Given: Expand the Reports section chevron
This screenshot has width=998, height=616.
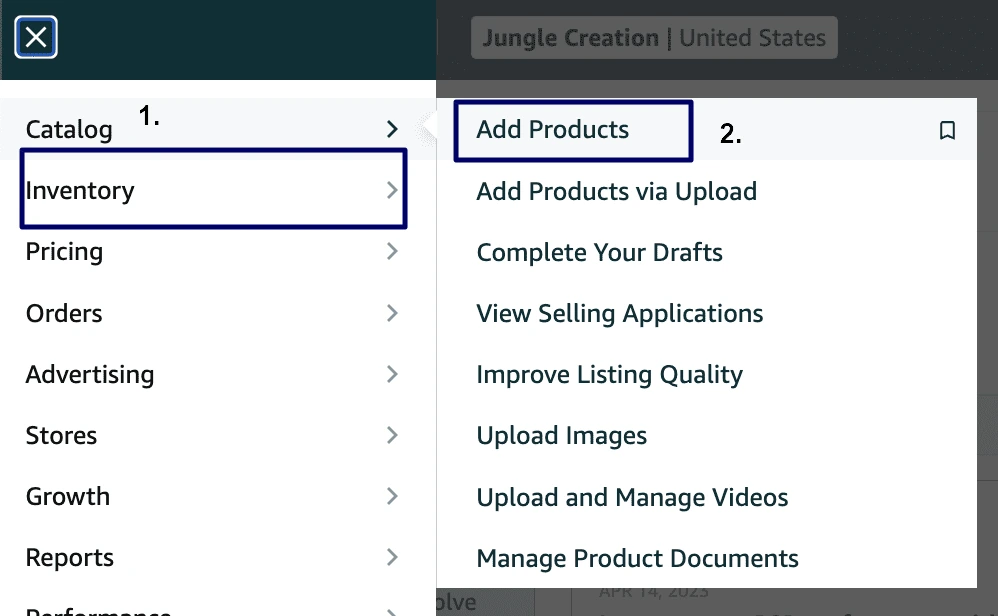Looking at the screenshot, I should tap(392, 557).
